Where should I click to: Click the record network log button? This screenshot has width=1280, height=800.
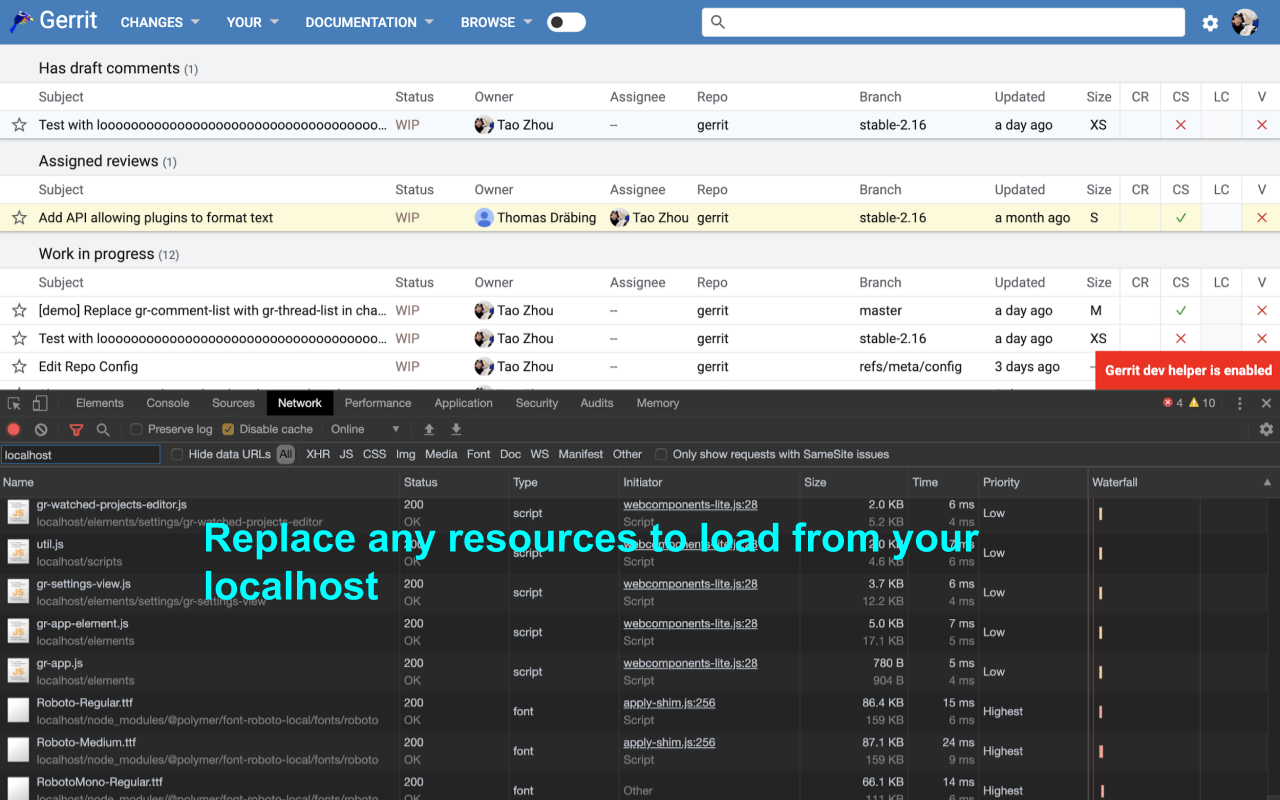pyautogui.click(x=14, y=429)
